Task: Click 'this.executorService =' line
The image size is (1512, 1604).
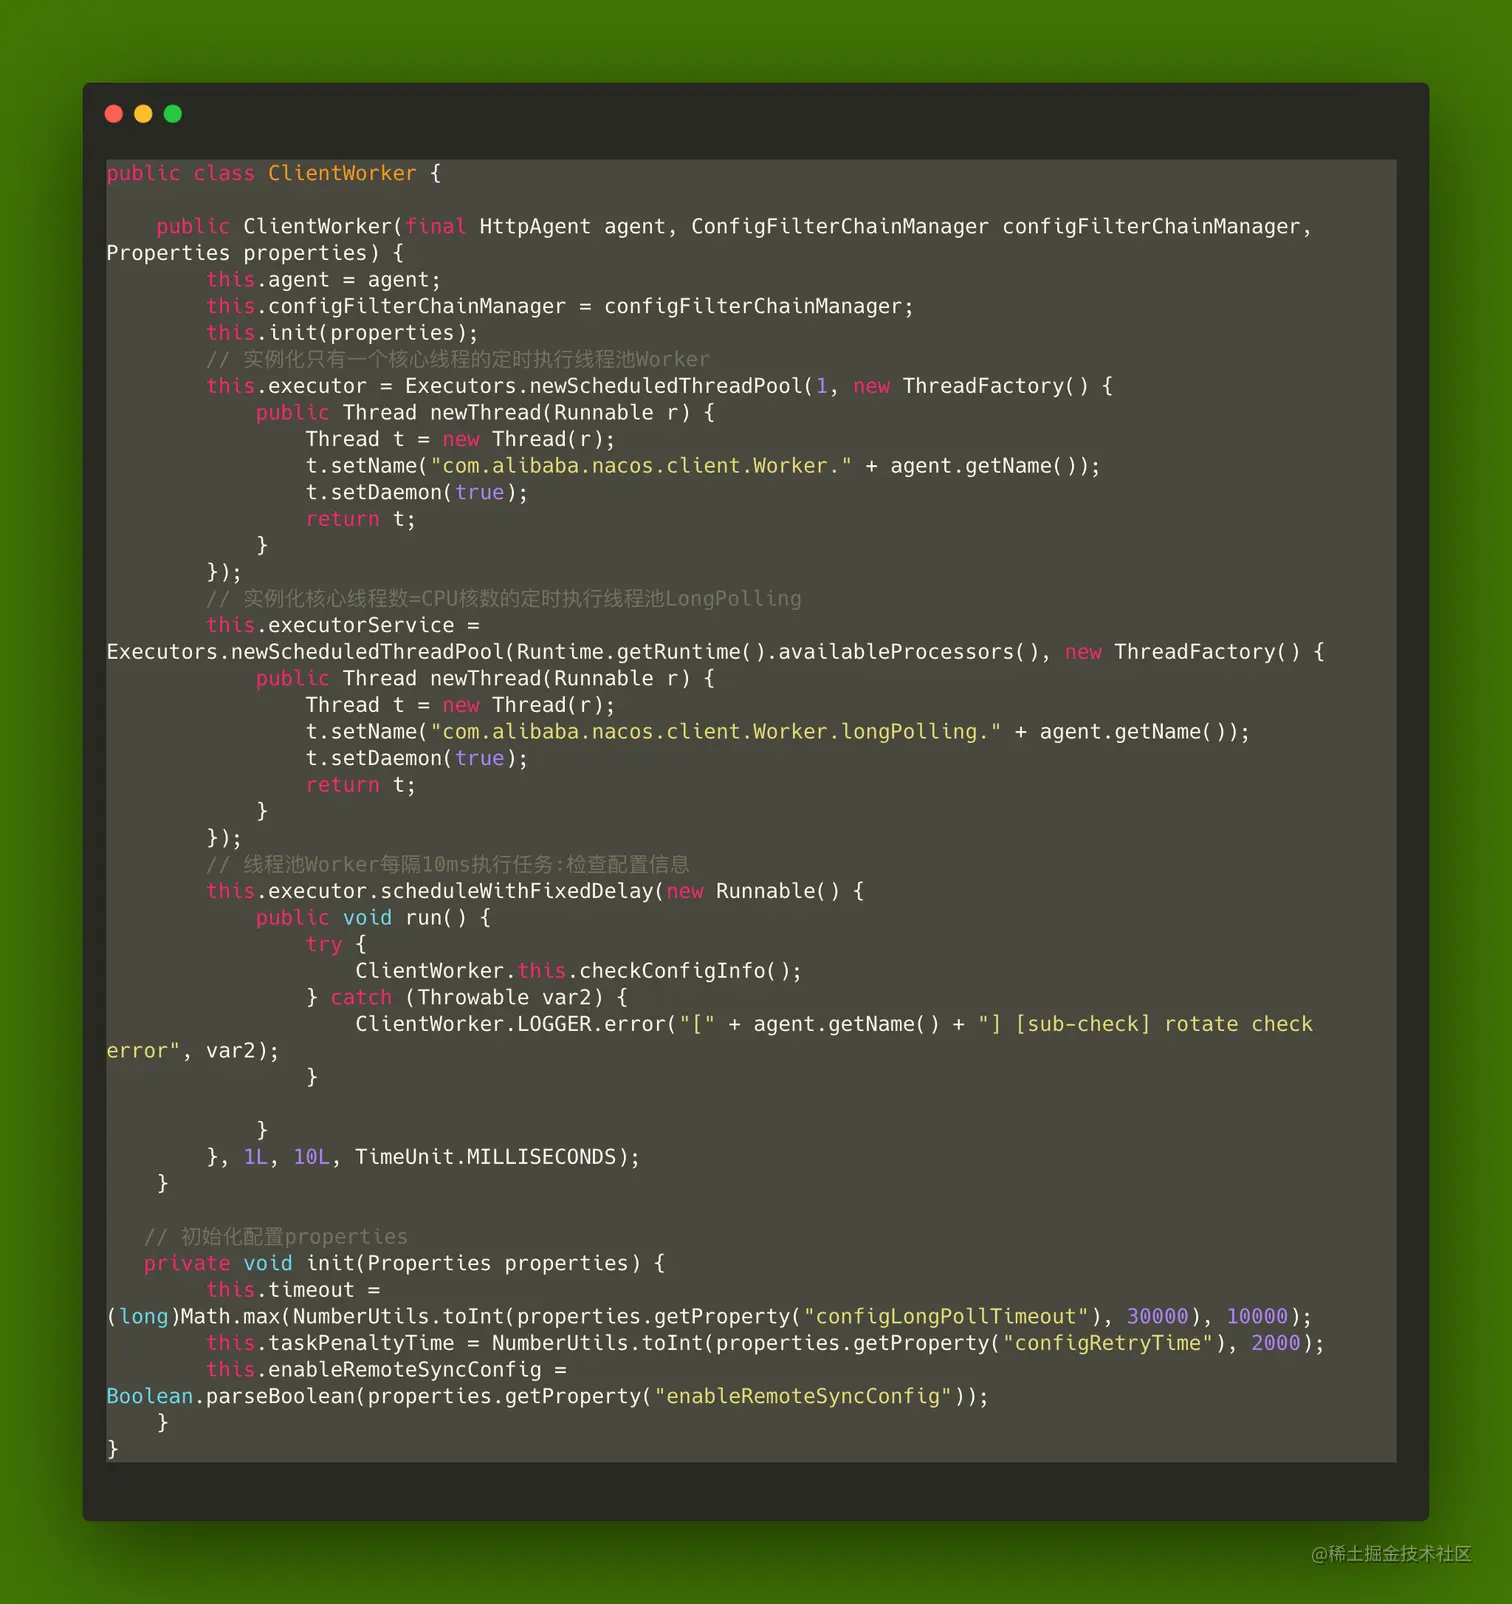Action: point(343,625)
